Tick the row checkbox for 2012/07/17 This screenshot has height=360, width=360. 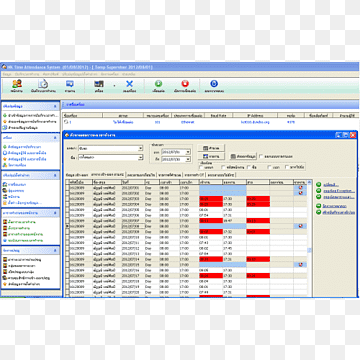[67, 276]
